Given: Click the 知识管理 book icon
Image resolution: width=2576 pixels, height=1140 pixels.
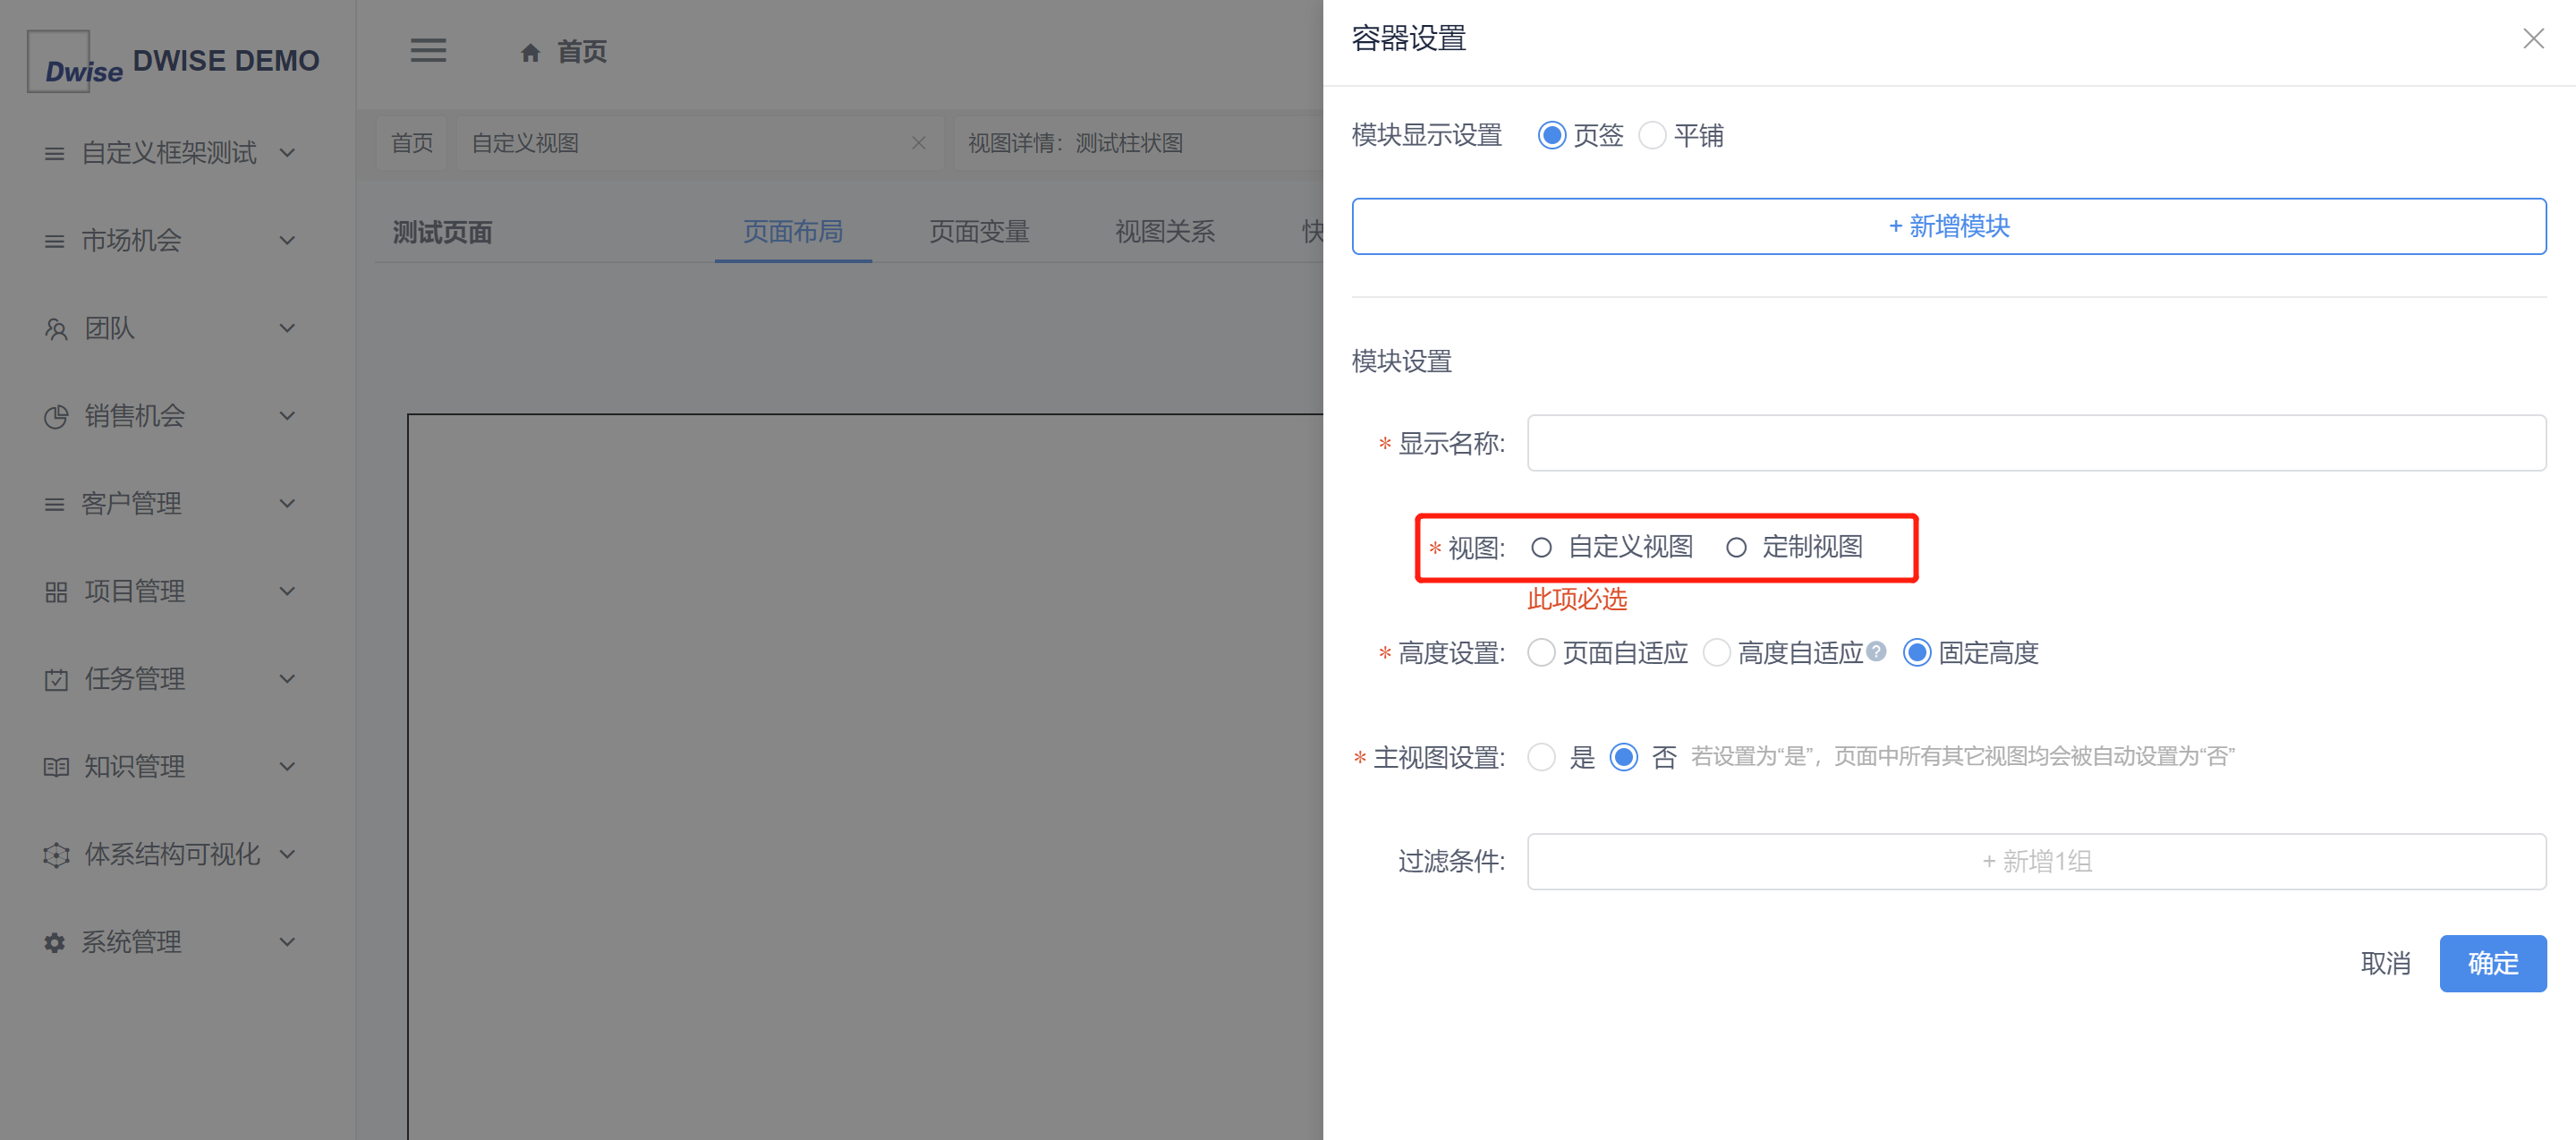Looking at the screenshot, I should (x=56, y=767).
